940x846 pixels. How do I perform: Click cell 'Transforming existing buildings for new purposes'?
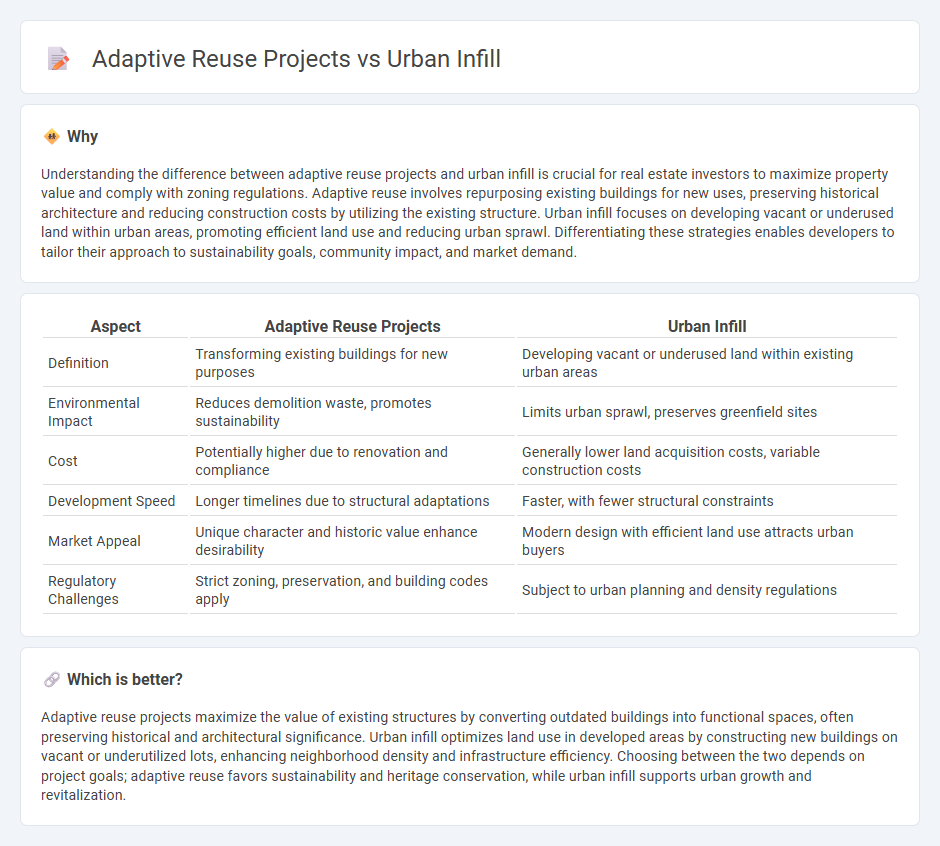(352, 363)
